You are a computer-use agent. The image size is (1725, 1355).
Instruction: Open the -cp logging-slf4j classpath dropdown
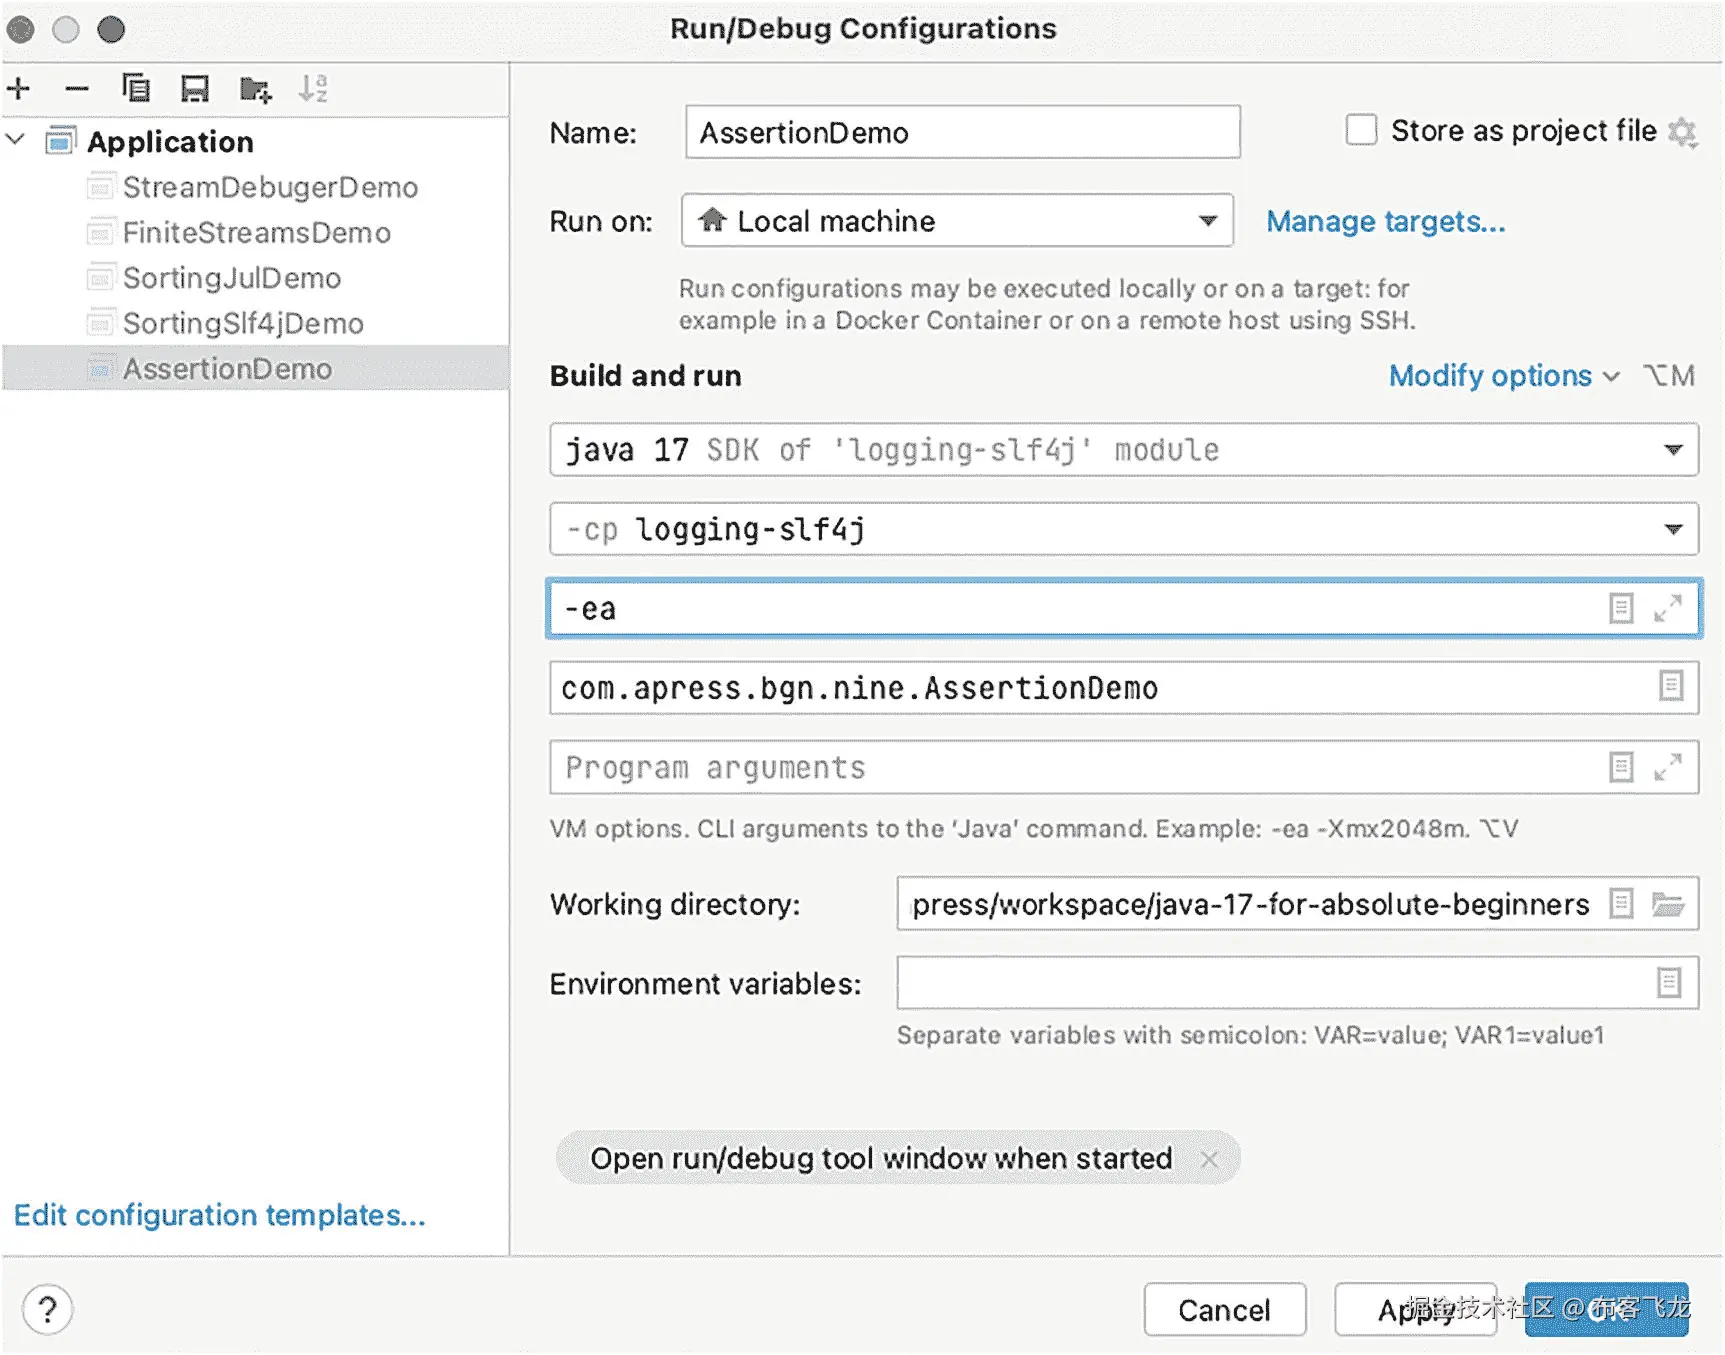coord(1673,529)
